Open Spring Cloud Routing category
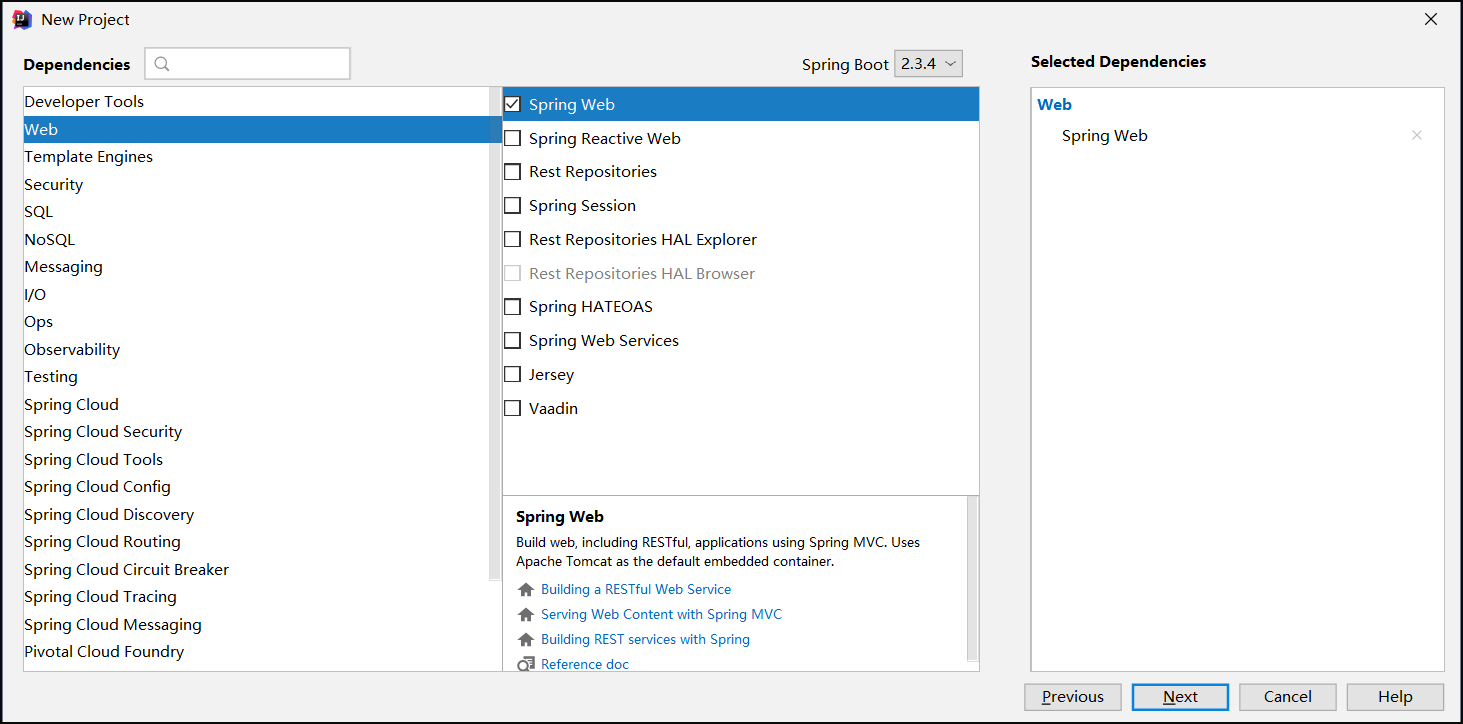 (256, 542)
